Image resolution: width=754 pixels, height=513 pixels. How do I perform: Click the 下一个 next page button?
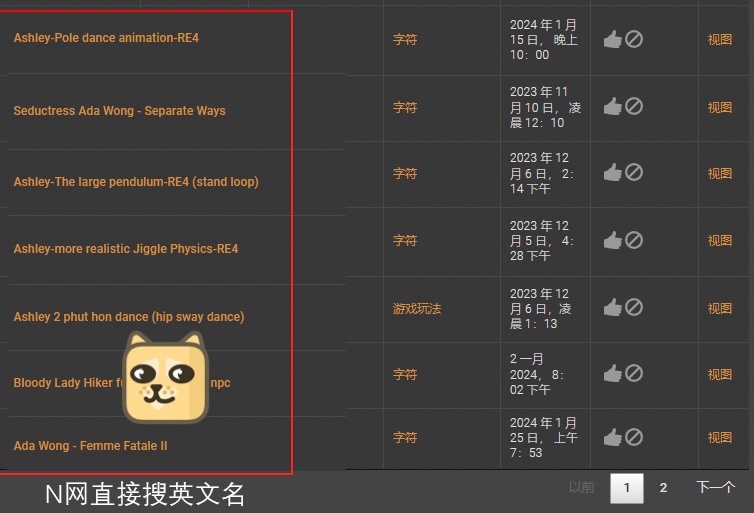point(716,488)
